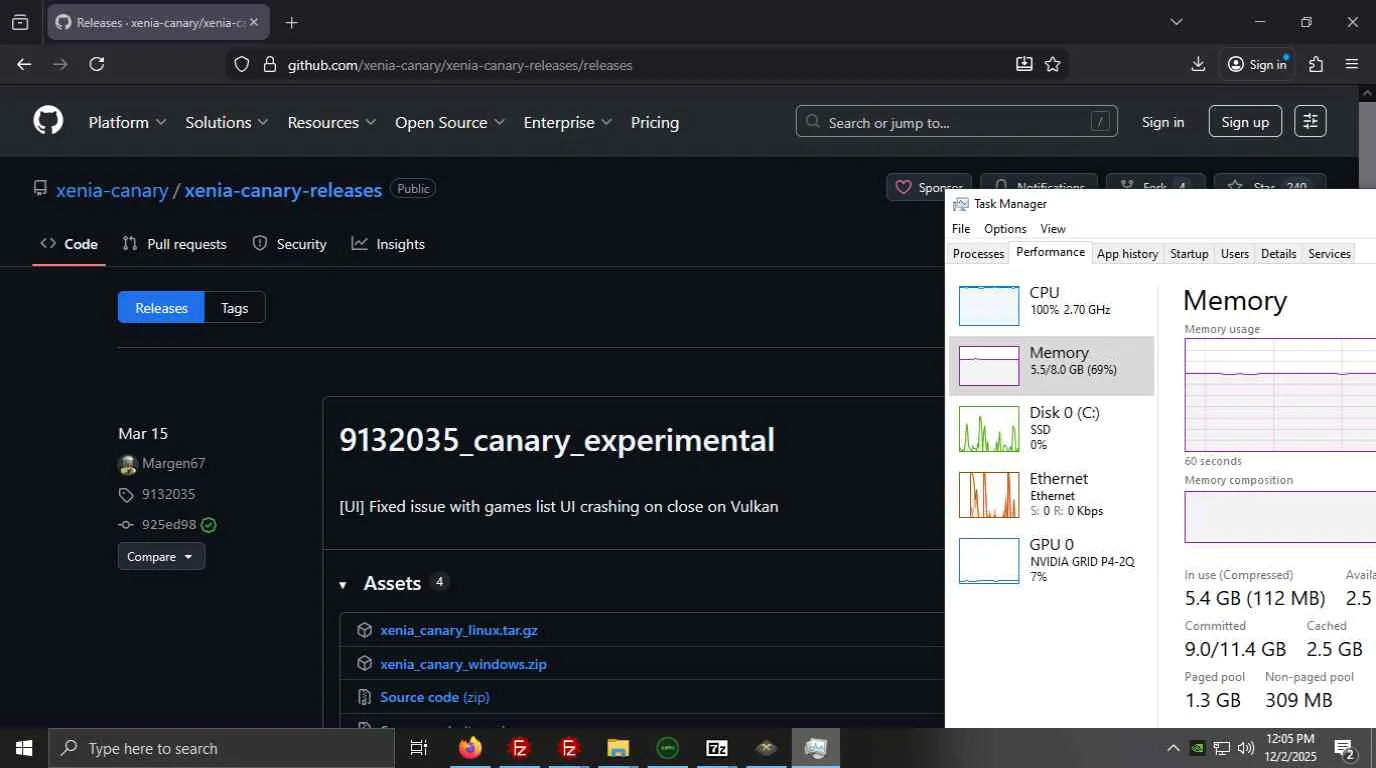This screenshot has width=1376, height=768.
Task: Click the Sponsor heart button
Action: point(928,187)
